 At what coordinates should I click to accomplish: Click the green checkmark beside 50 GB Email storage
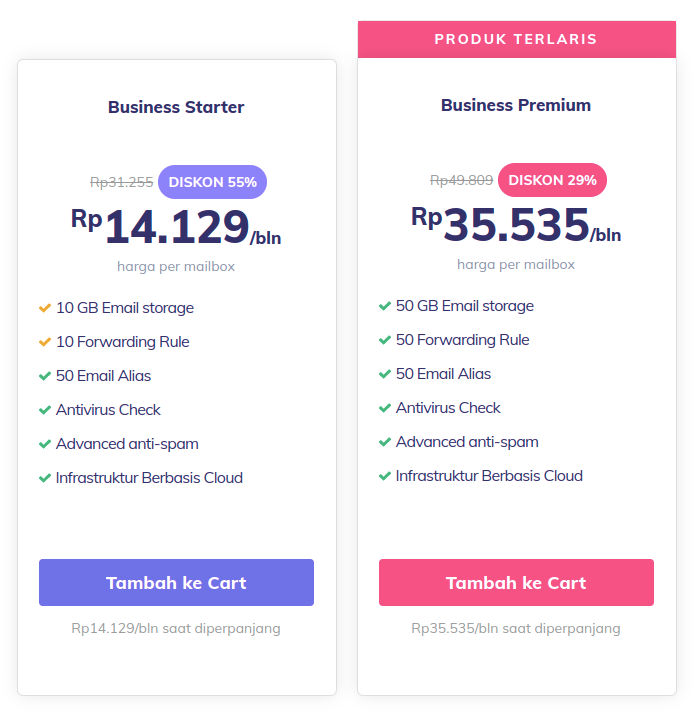click(x=384, y=306)
